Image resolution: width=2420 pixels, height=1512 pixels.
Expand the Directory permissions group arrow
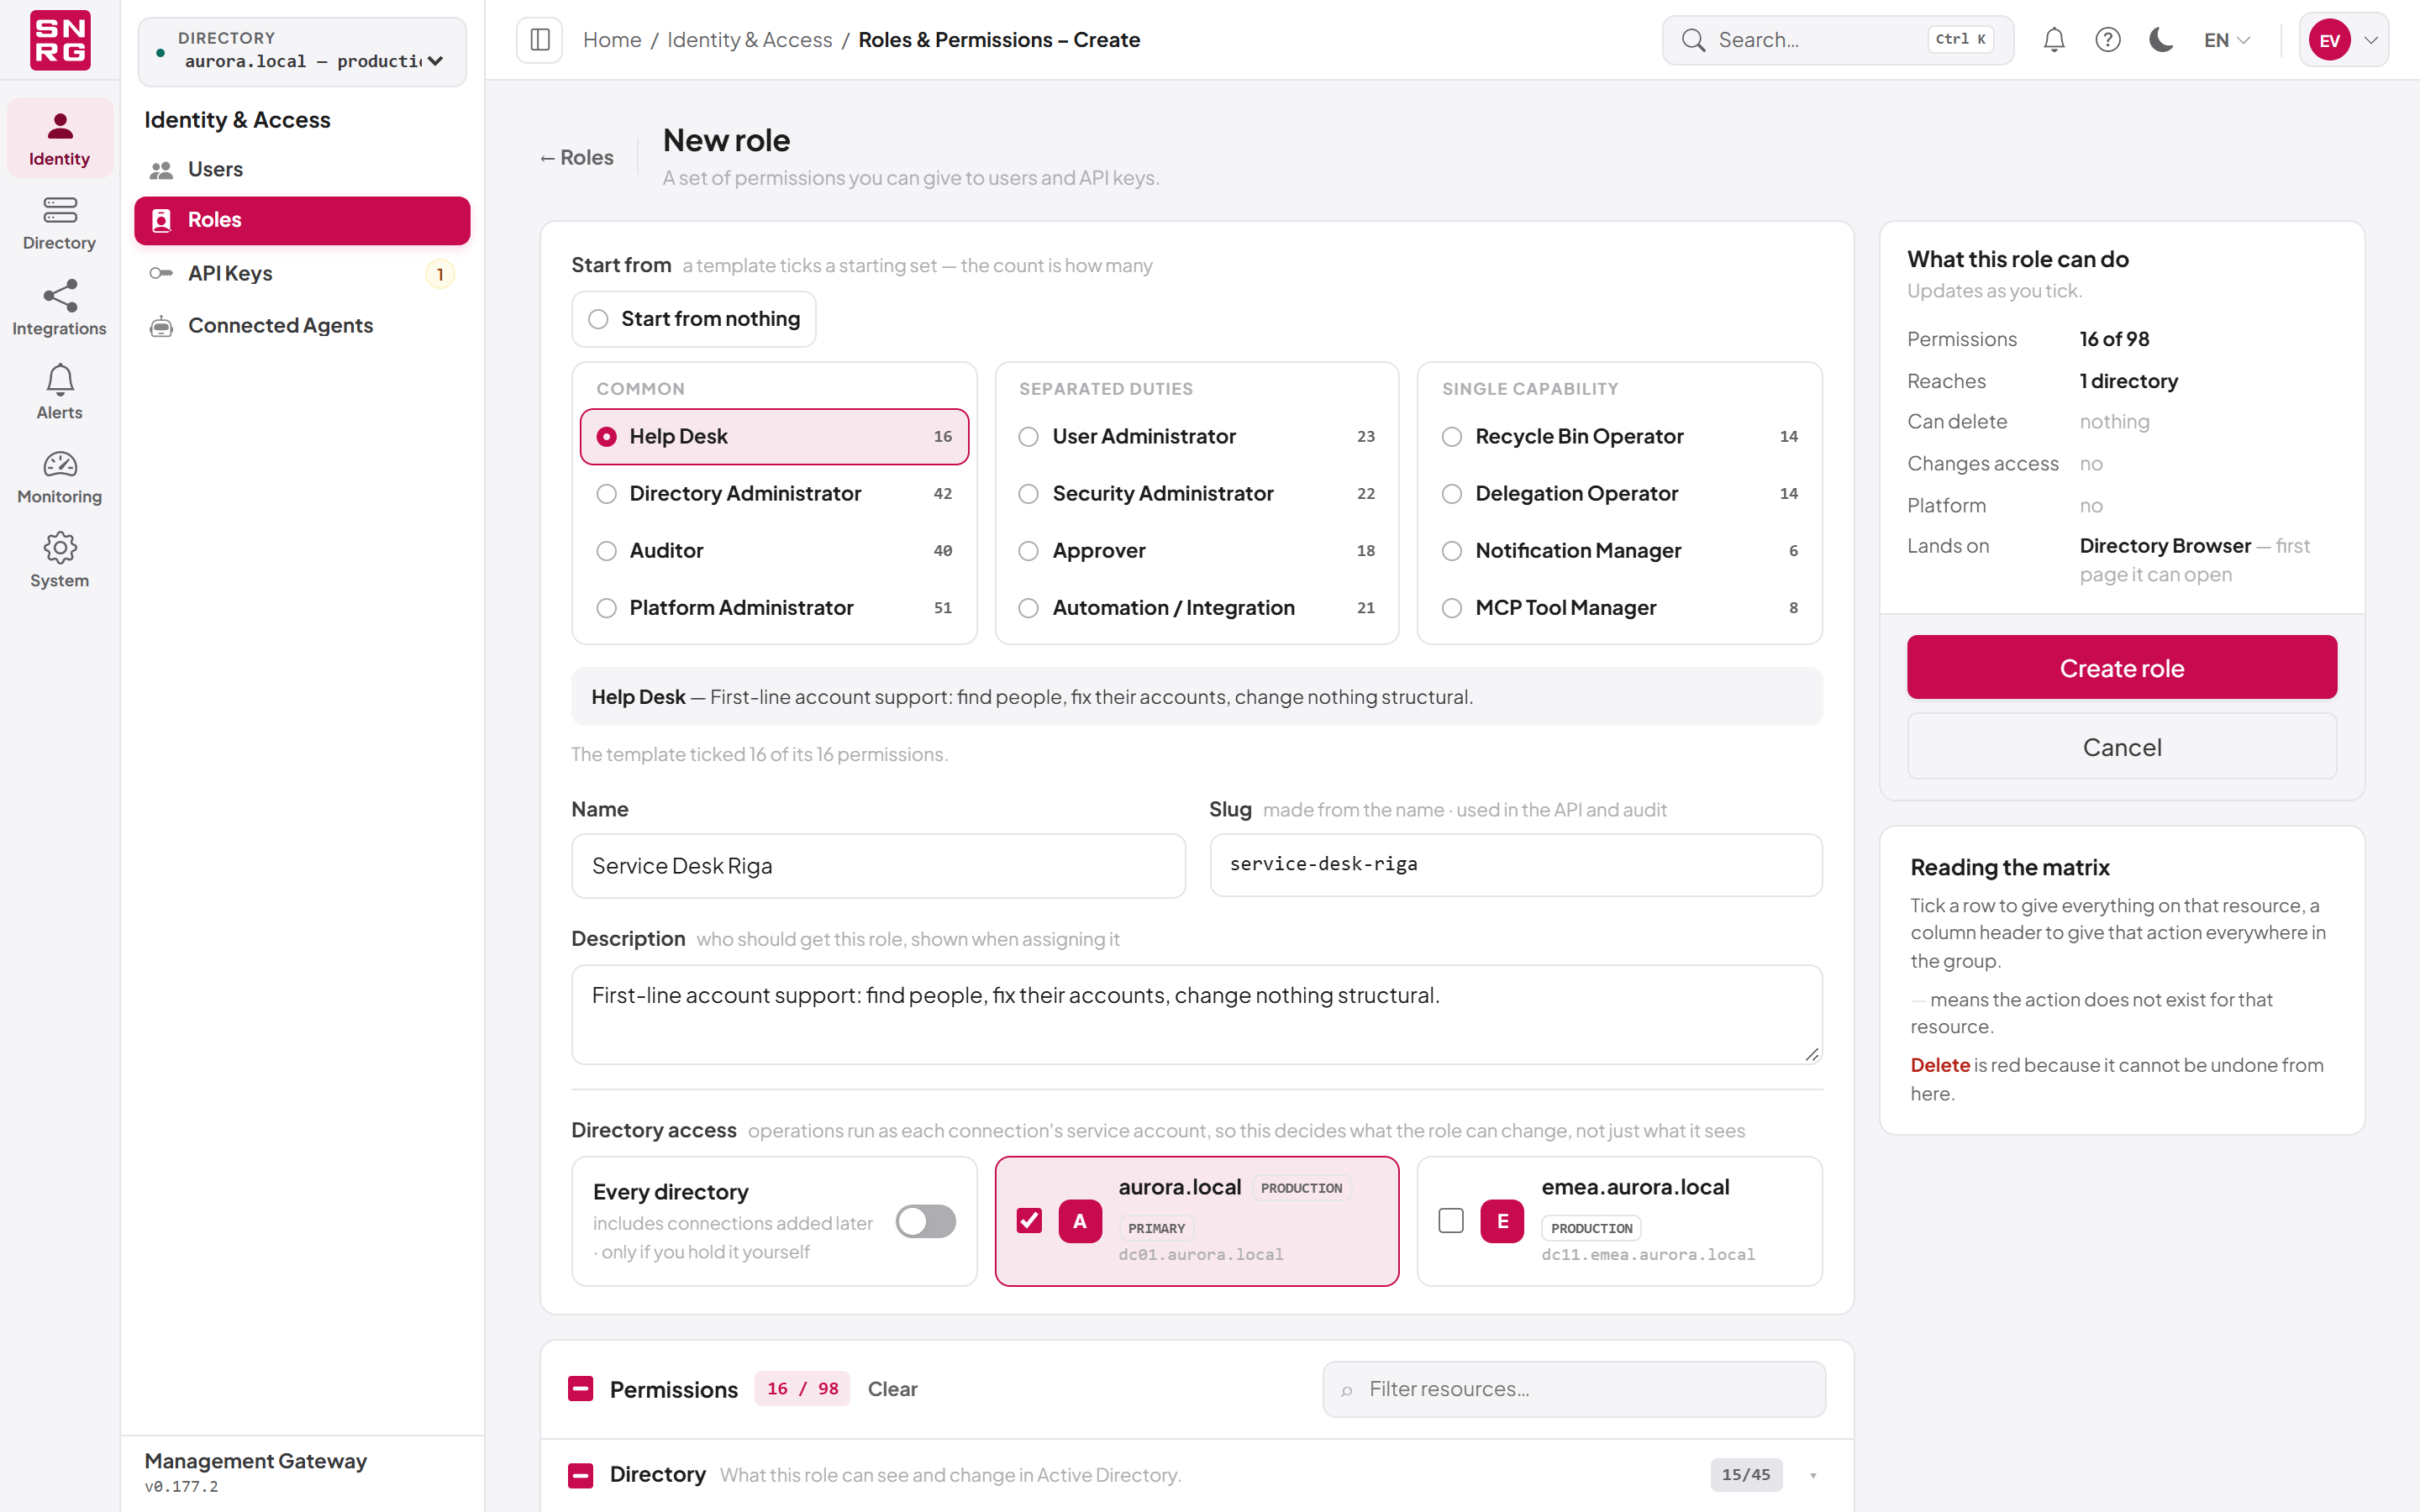coord(1813,1475)
